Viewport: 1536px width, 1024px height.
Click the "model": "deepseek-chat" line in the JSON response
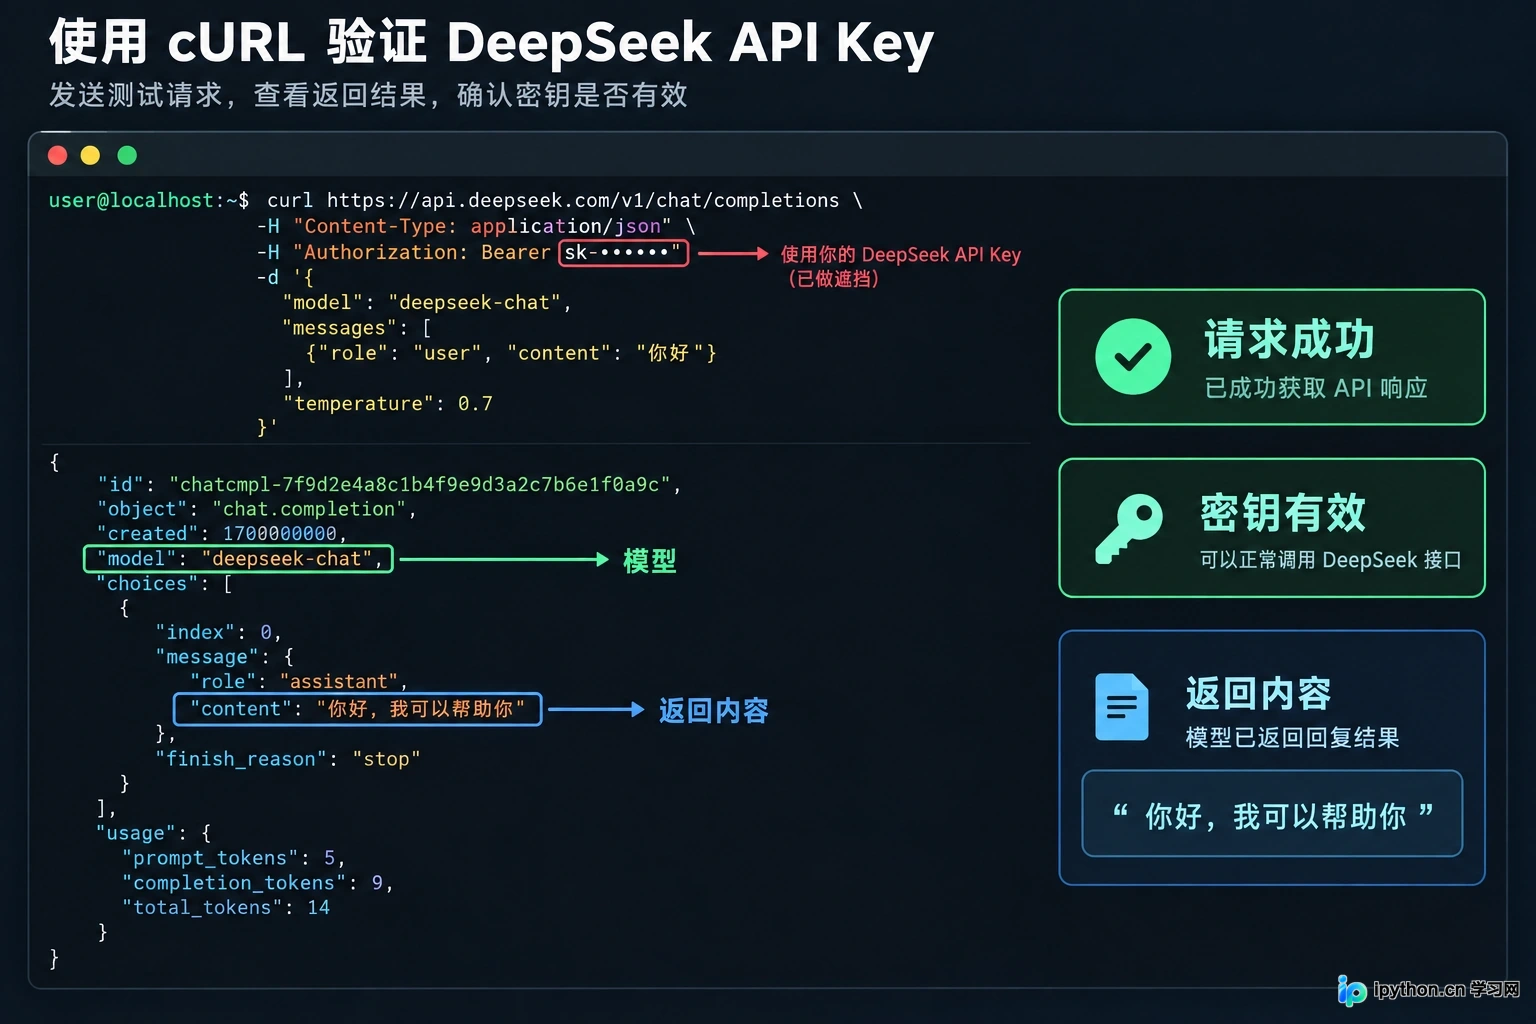pyautogui.click(x=238, y=559)
